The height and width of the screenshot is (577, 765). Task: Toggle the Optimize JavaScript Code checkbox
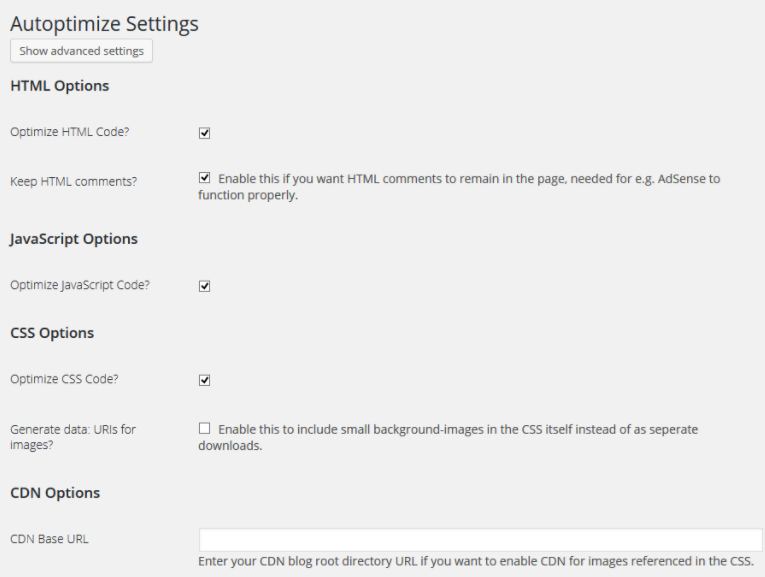204,285
